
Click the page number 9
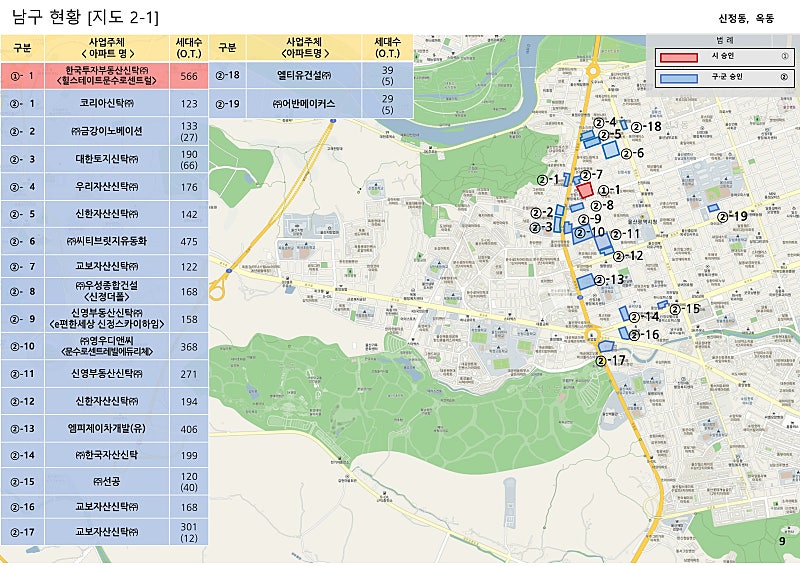[x=782, y=542]
